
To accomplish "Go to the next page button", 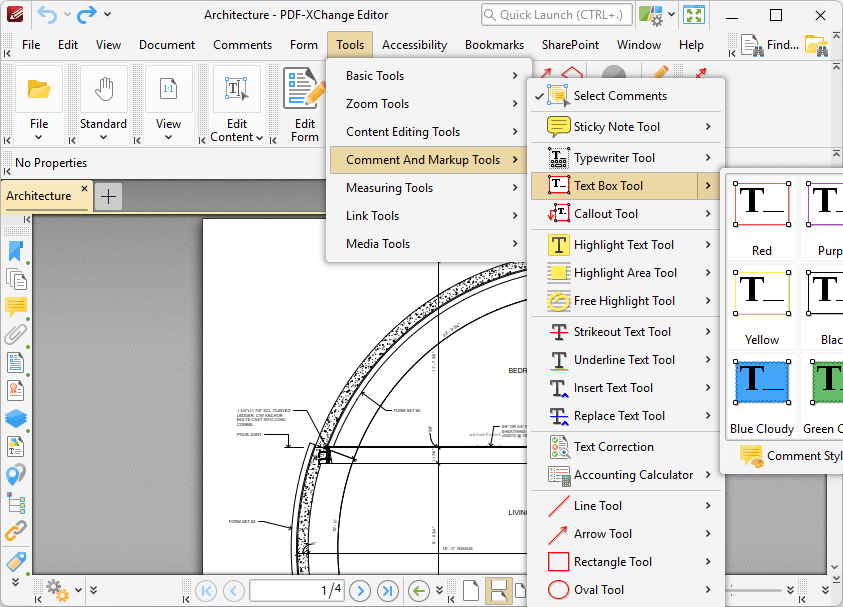I will click(360, 591).
